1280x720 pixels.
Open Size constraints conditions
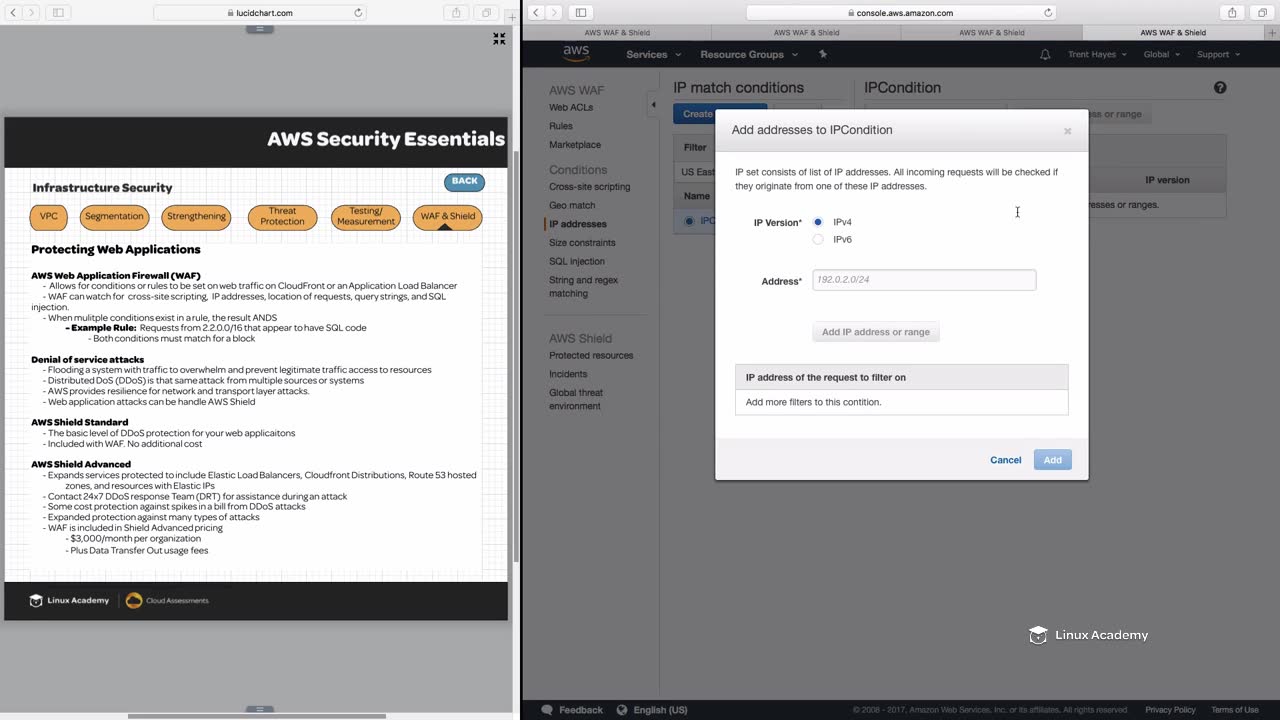582,243
